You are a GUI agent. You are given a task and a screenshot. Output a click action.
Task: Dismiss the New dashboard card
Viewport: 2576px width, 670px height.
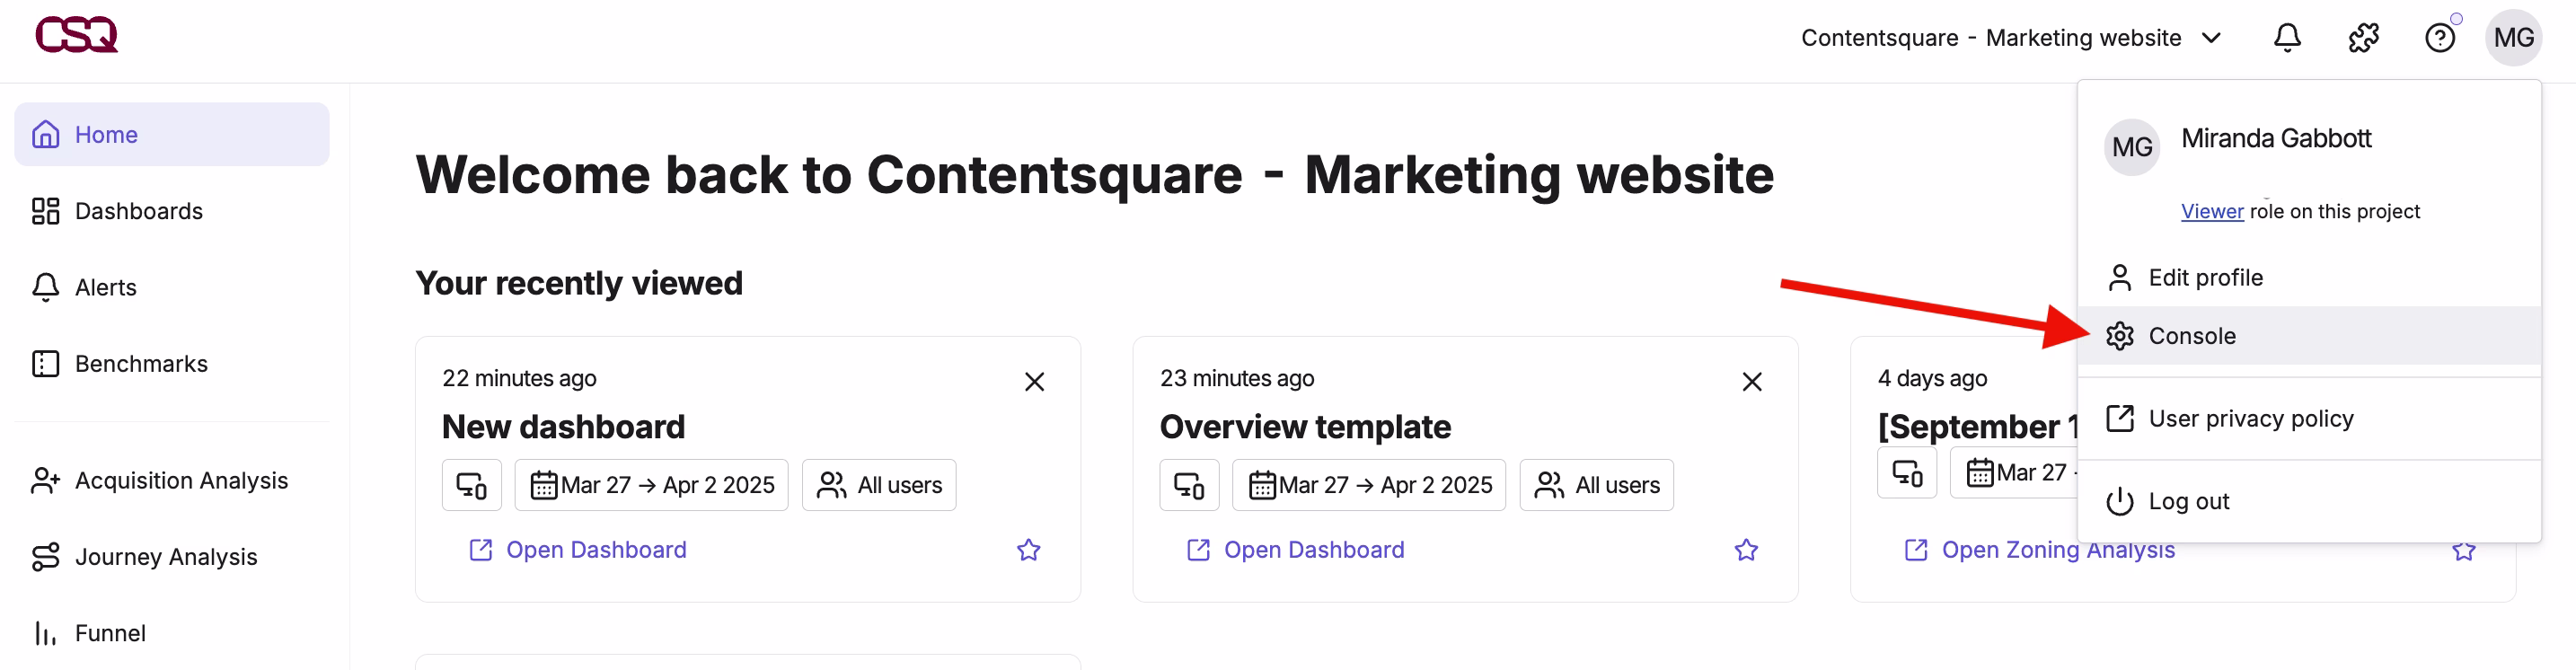1034,382
